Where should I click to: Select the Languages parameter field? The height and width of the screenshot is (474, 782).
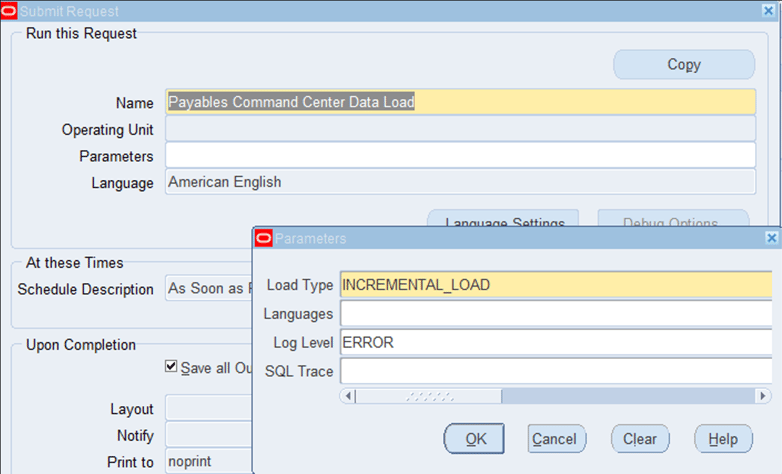555,314
